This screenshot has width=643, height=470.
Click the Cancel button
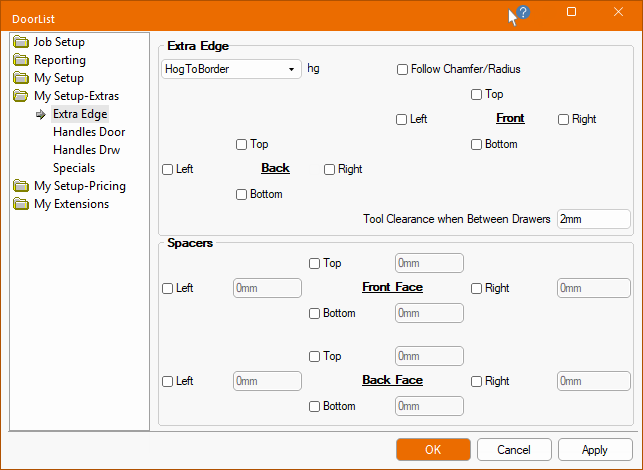pyautogui.click(x=514, y=450)
